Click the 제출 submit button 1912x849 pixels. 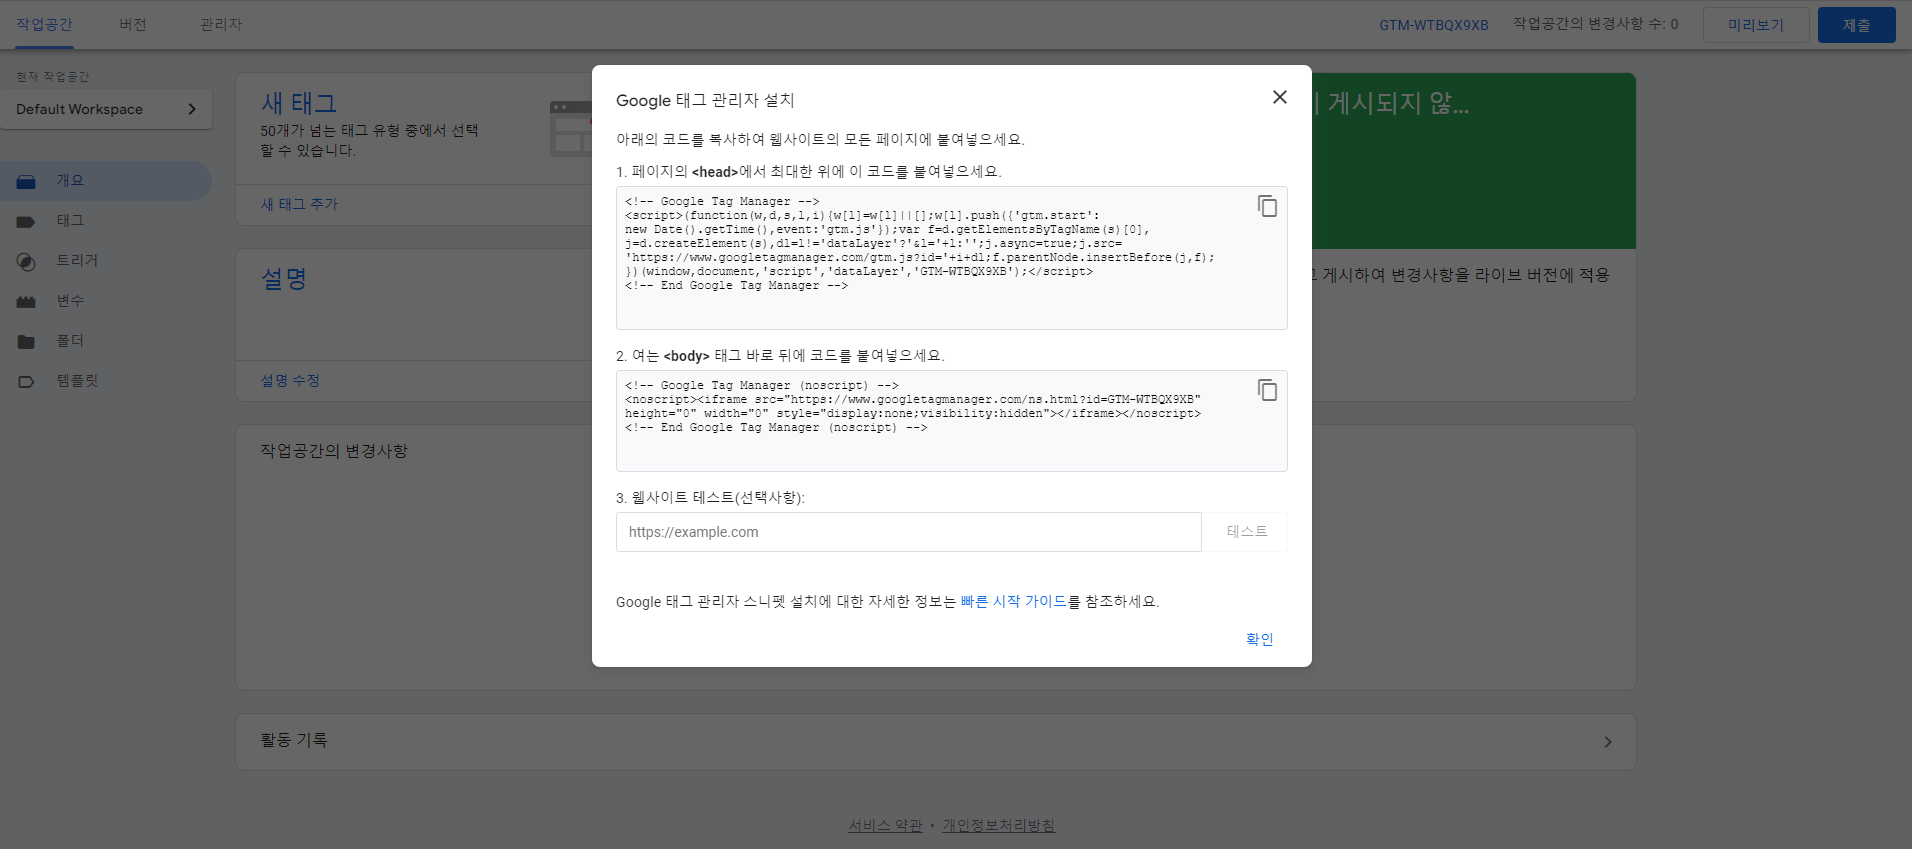coord(1856,25)
